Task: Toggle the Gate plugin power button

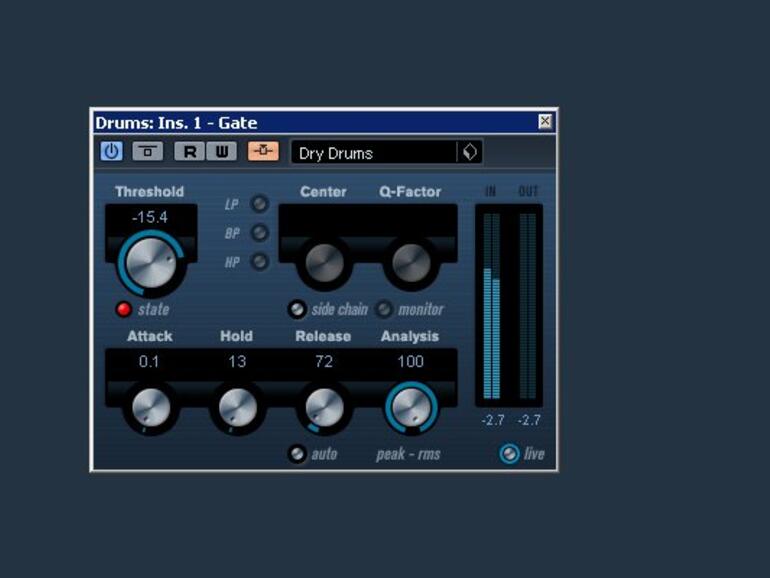Action: [x=111, y=151]
